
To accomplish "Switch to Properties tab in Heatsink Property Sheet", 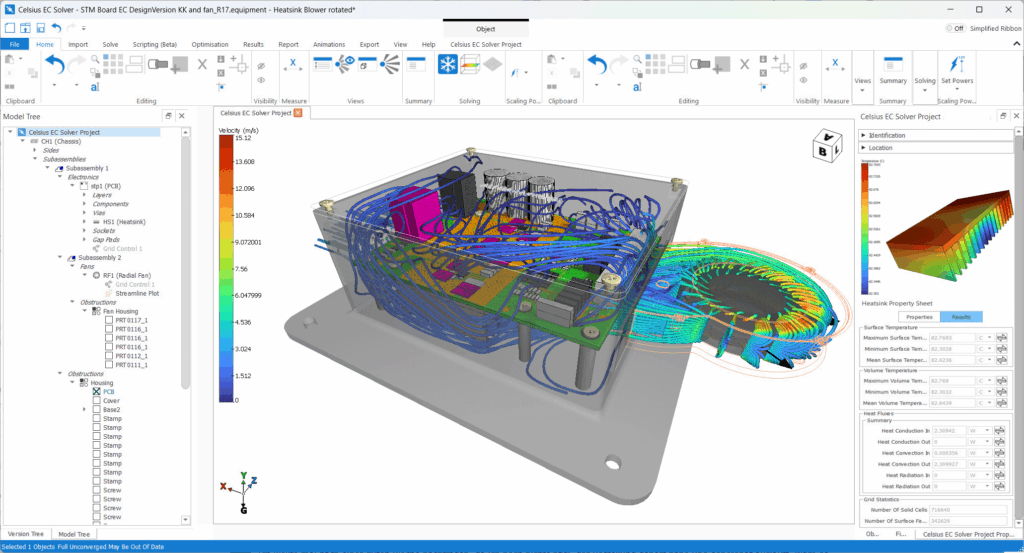I will [919, 317].
